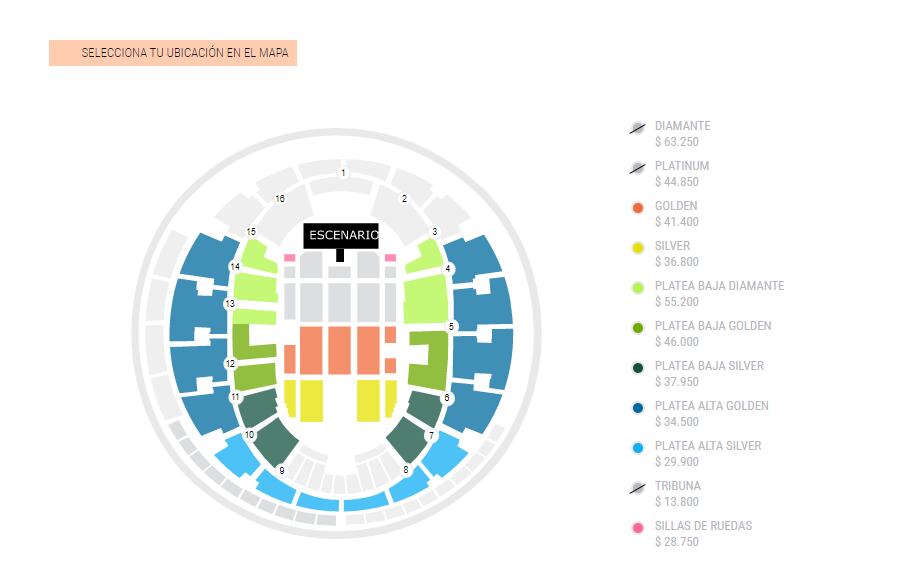Click the SILLAS DE RUEDAS legend label

[703, 526]
